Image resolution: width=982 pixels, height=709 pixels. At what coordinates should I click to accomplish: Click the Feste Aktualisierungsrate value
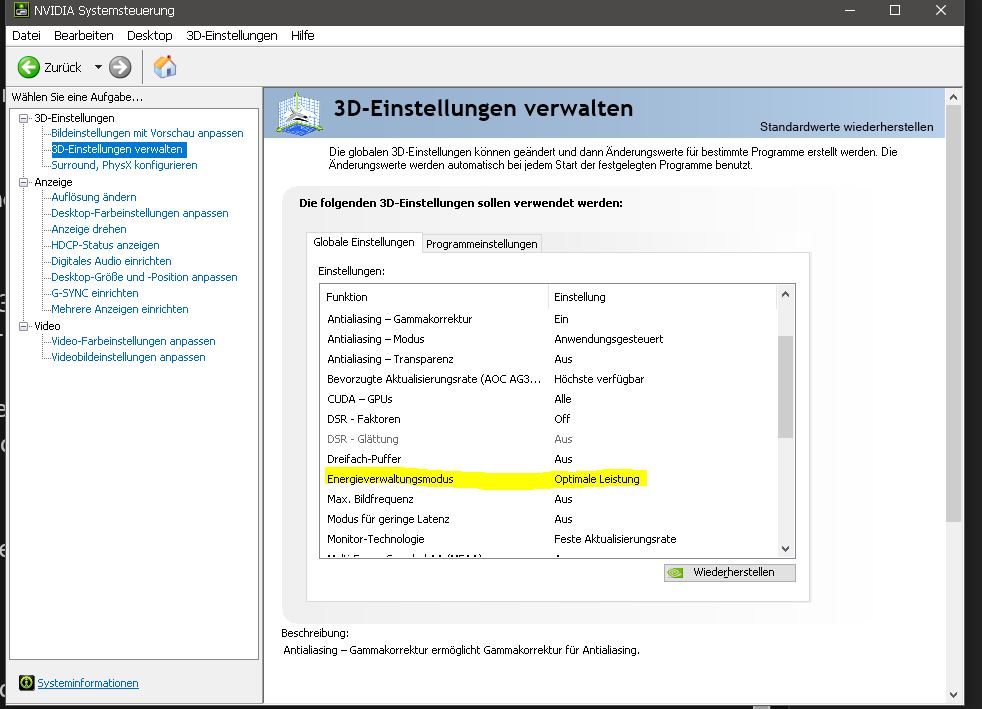pyautogui.click(x=615, y=540)
